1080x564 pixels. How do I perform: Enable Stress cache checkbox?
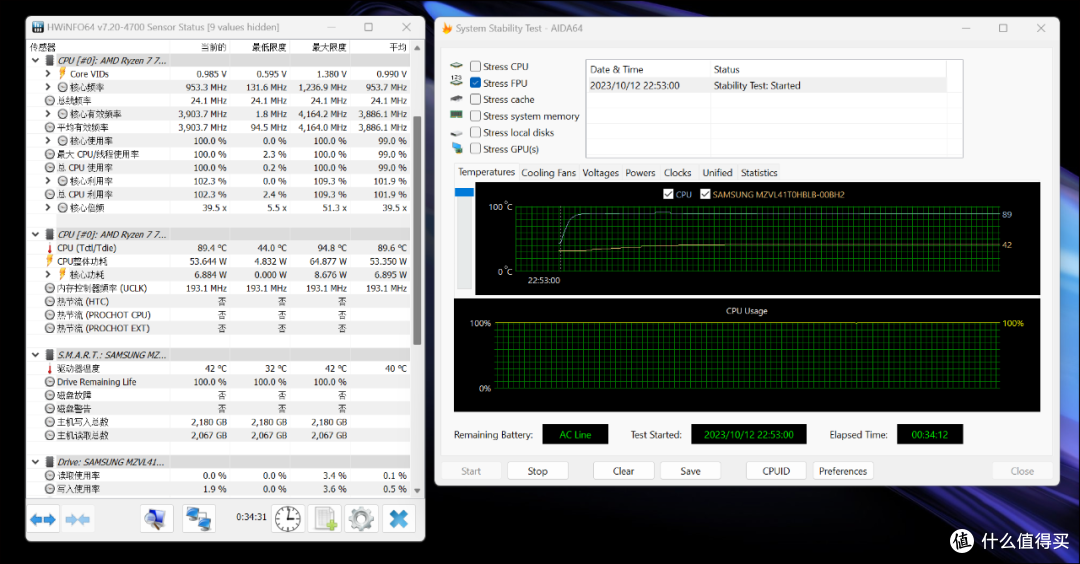tap(475, 99)
